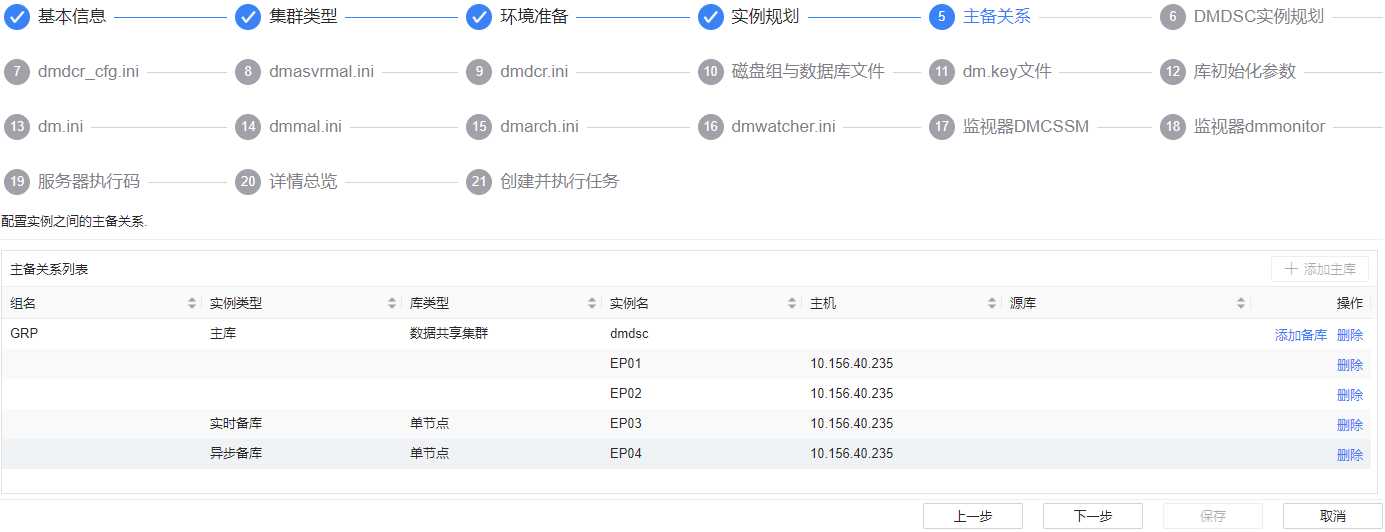Select step 15 circle for dmarch.ini
The width and height of the screenshot is (1385, 532).
click(x=479, y=127)
